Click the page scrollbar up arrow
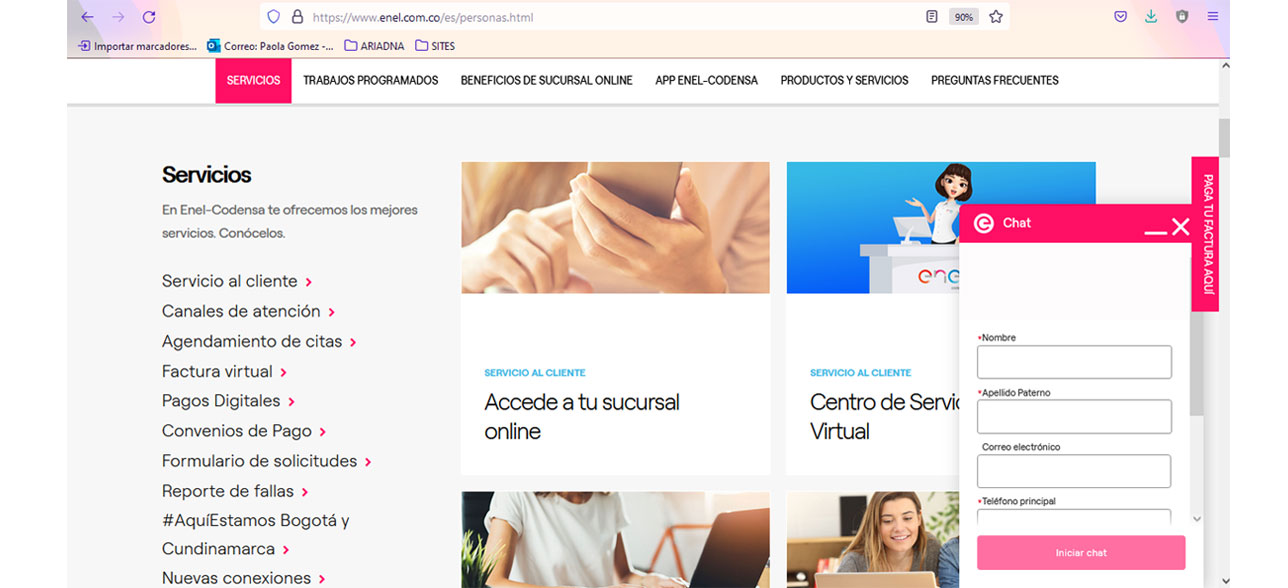This screenshot has width=1288, height=588. [1224, 66]
